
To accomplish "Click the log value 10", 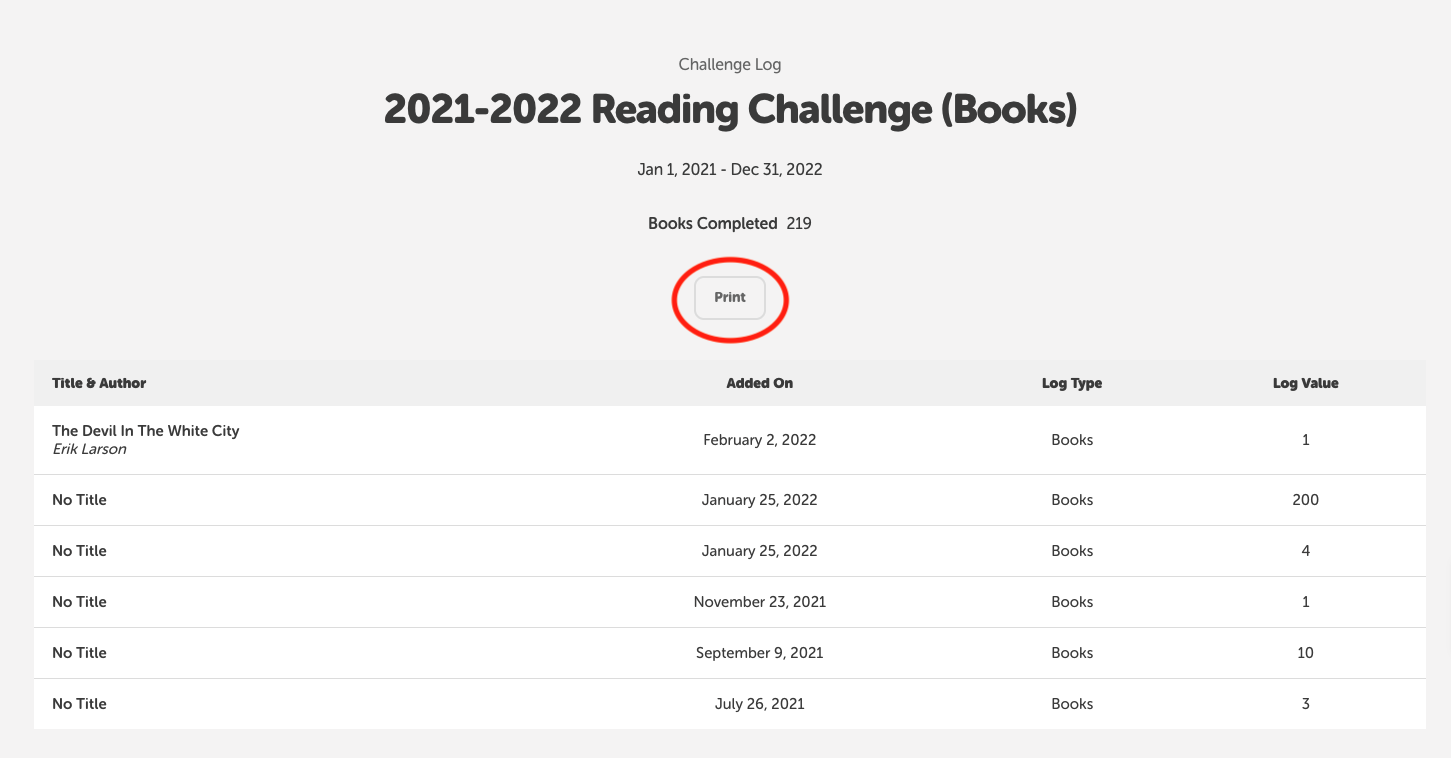I will coord(1305,652).
